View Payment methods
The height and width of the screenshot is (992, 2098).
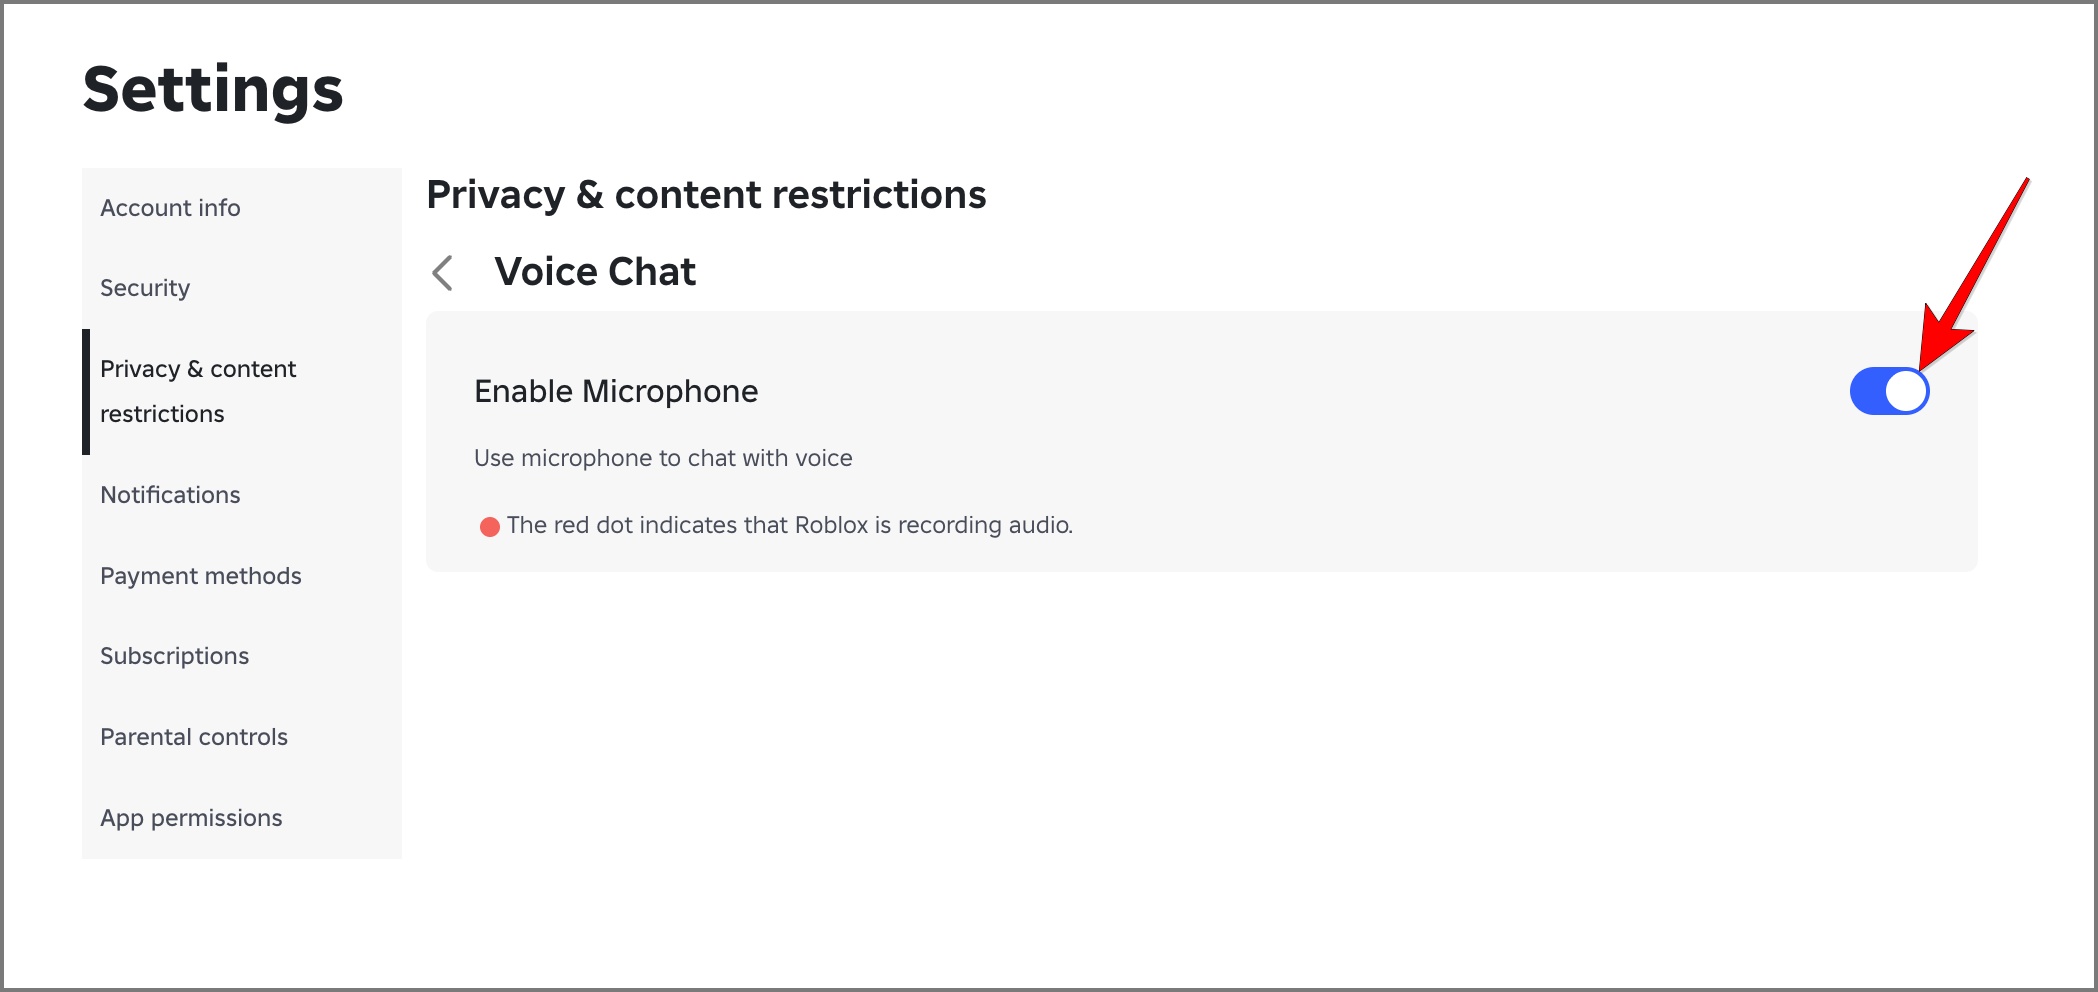click(x=201, y=575)
